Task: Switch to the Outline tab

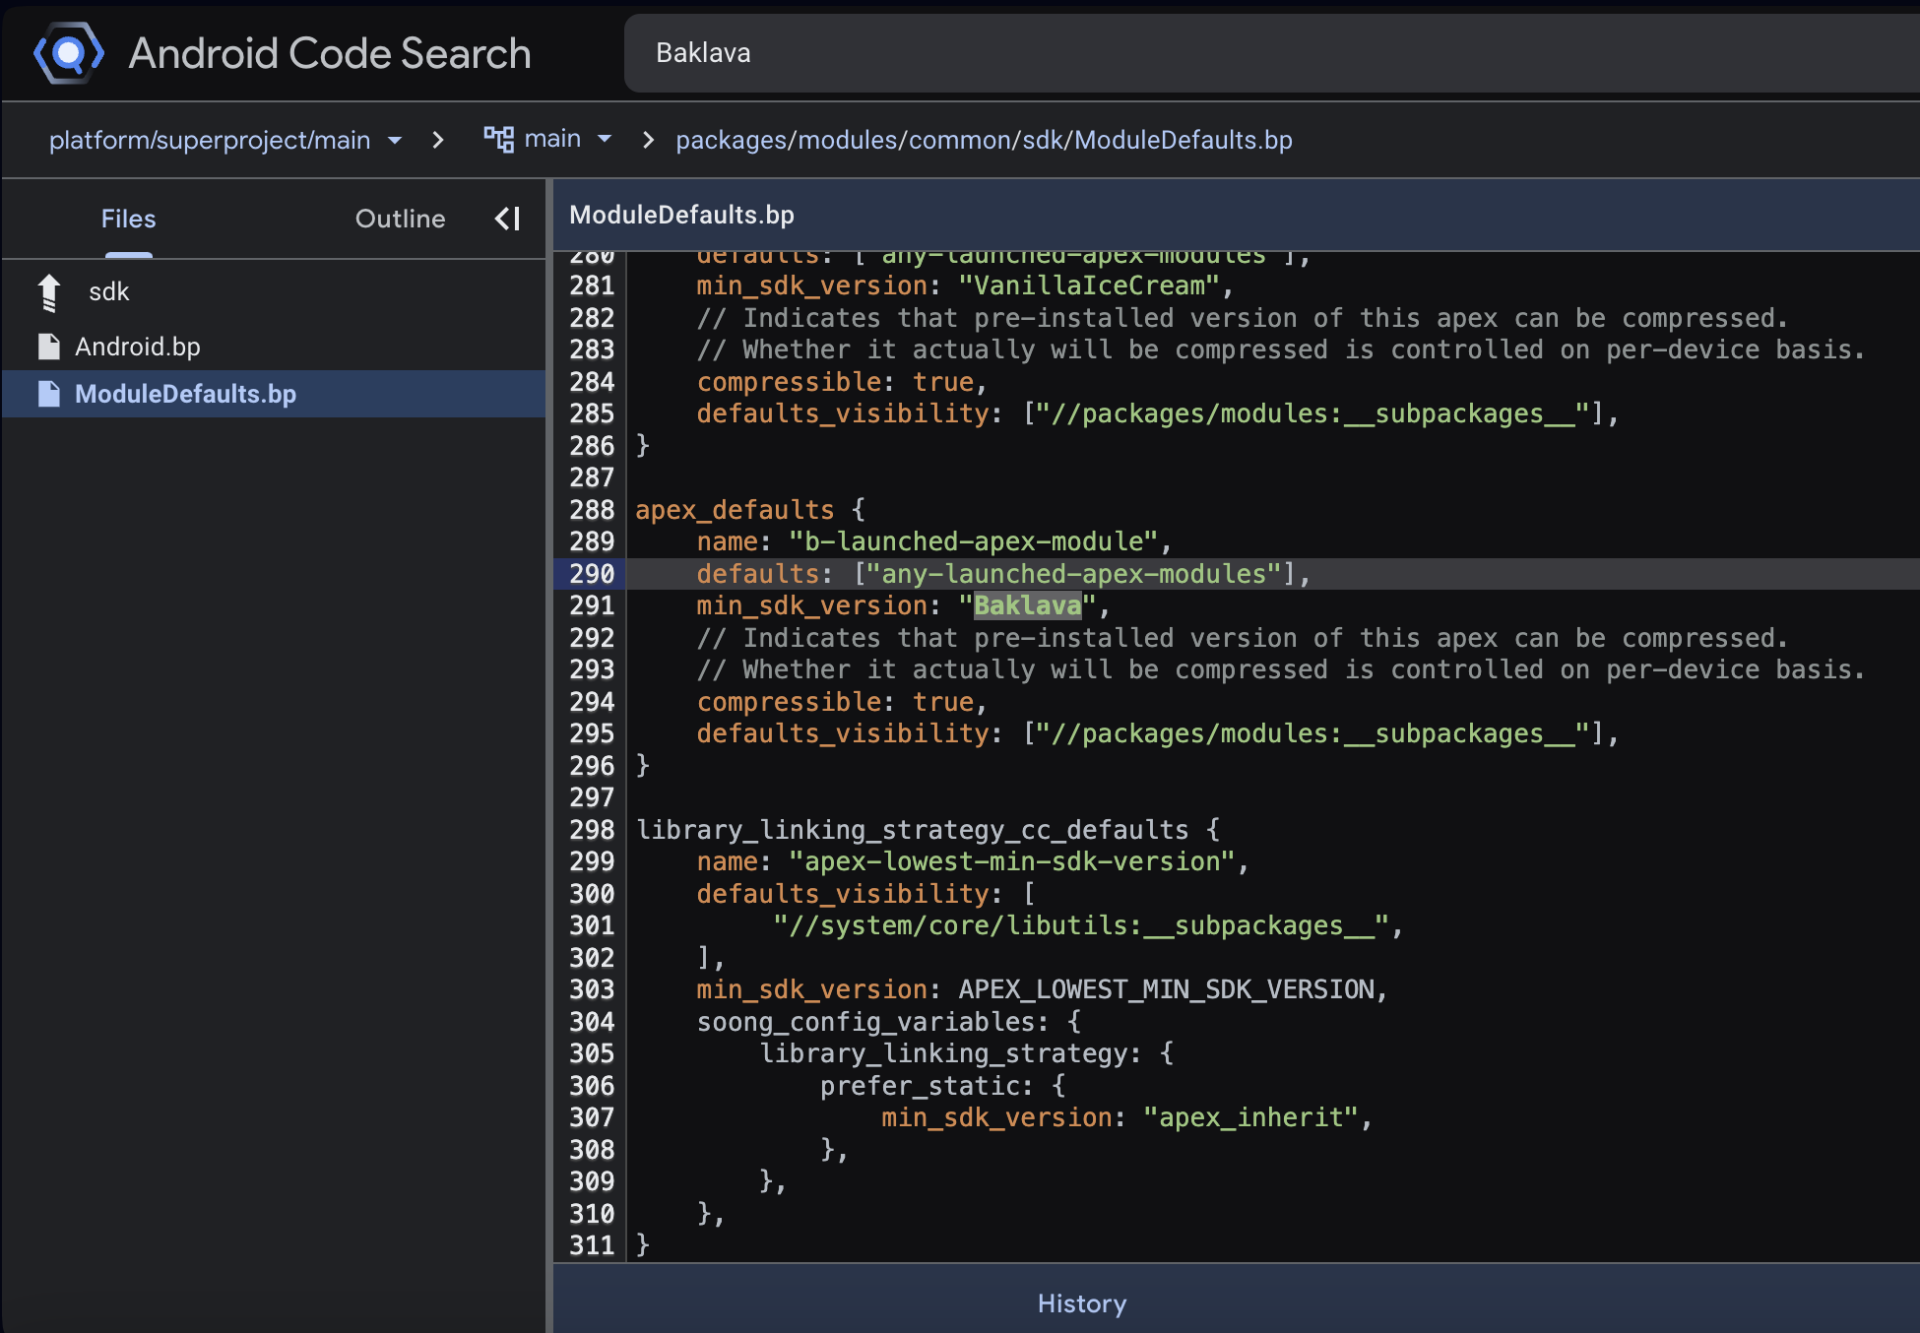Action: [x=400, y=218]
